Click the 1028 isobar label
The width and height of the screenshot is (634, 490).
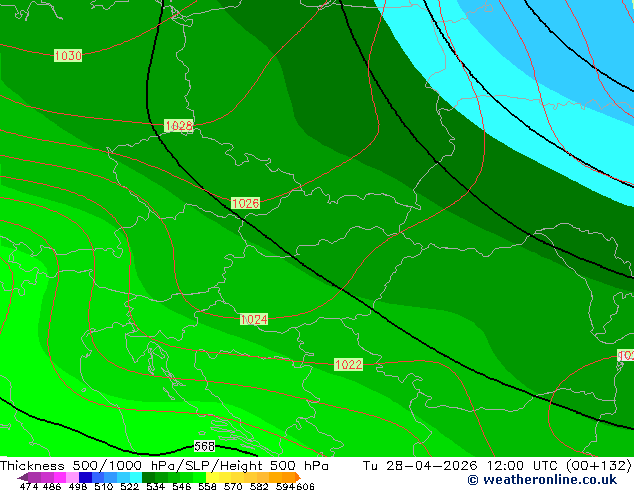(179, 125)
